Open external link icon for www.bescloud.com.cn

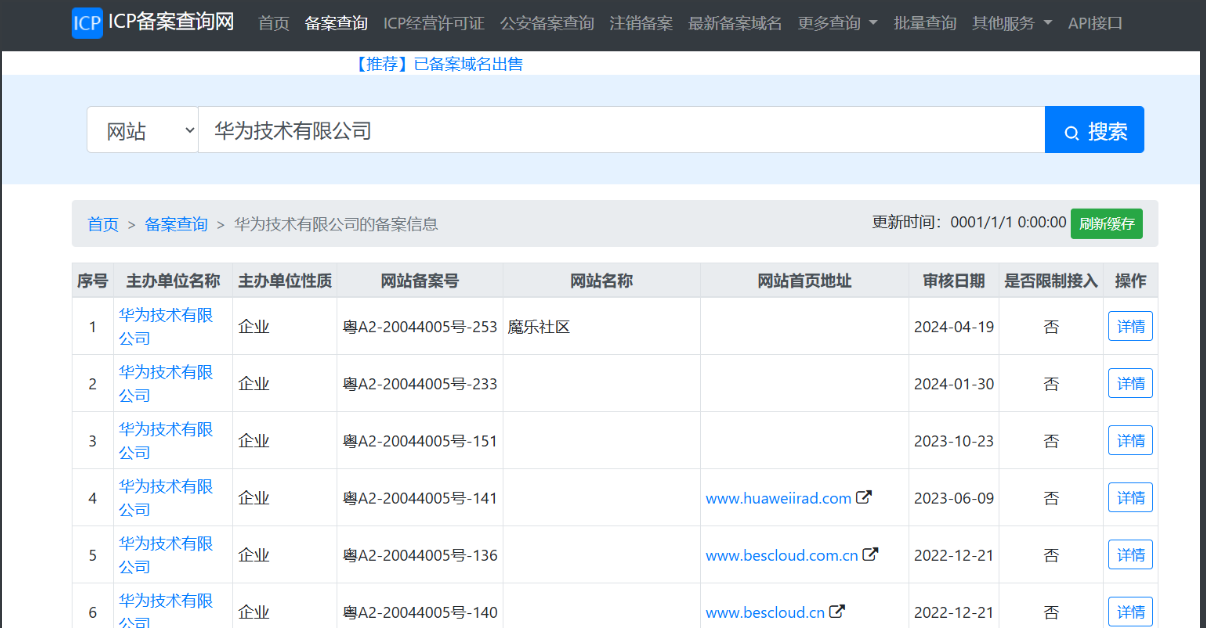tap(871, 554)
